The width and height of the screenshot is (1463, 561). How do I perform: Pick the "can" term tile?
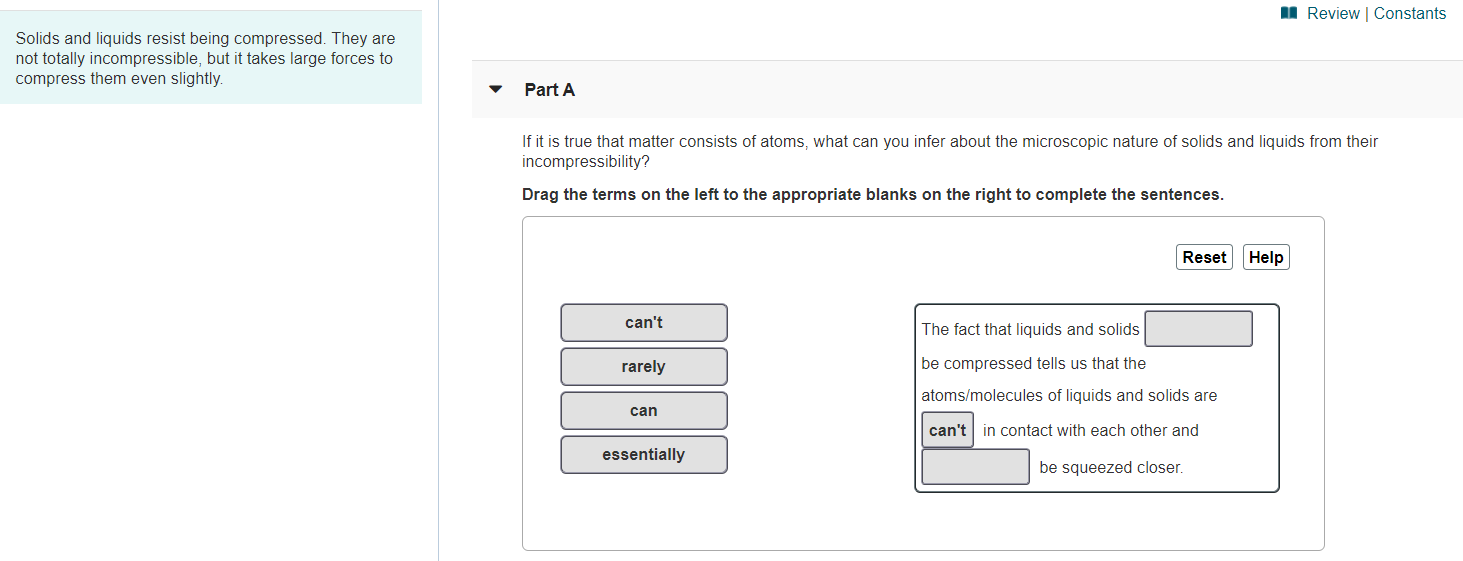pos(643,411)
